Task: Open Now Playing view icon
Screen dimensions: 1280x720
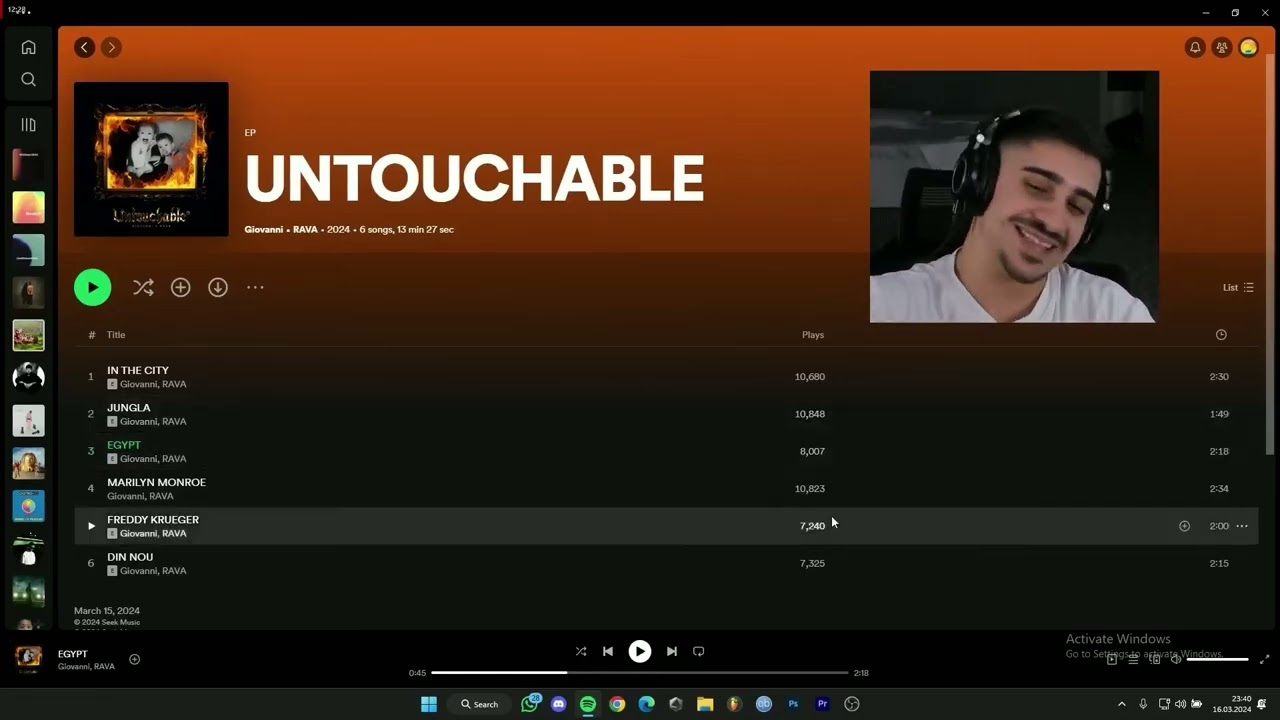Action: point(1111,659)
